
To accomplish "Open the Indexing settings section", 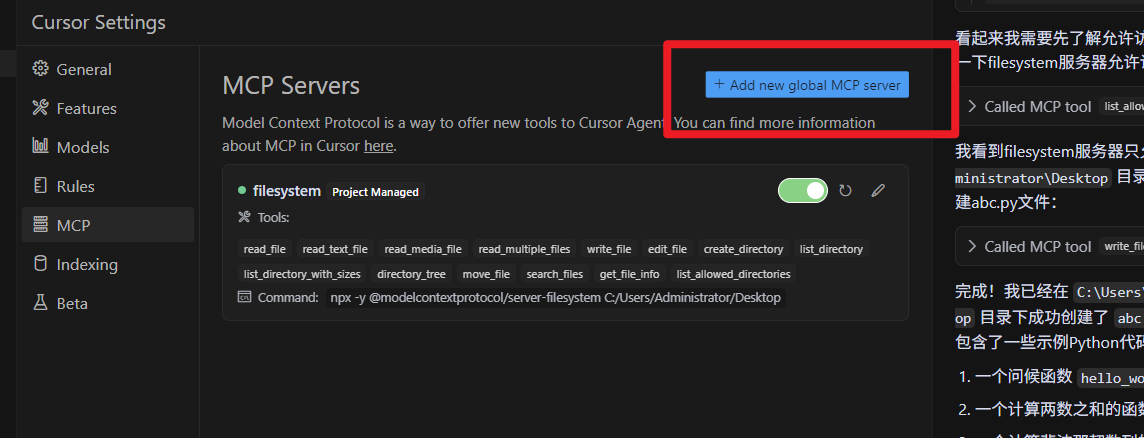I will pyautogui.click(x=108, y=264).
